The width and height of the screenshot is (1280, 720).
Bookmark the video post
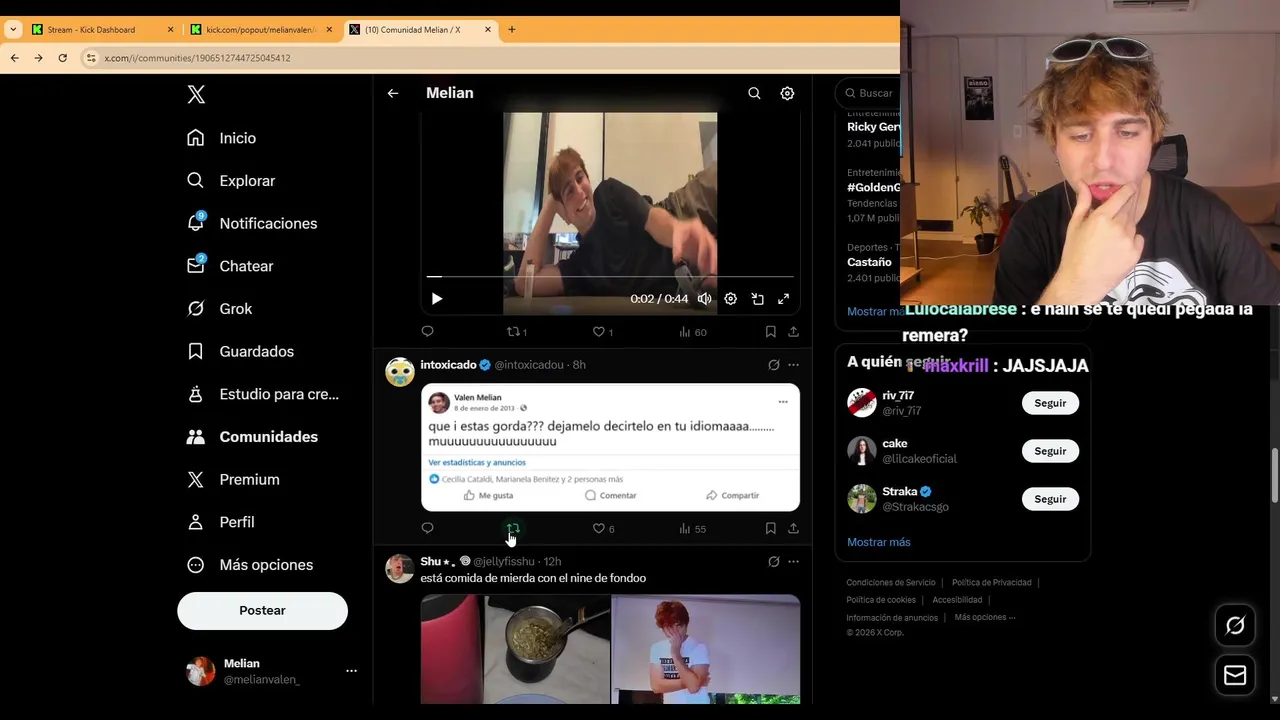coord(770,331)
